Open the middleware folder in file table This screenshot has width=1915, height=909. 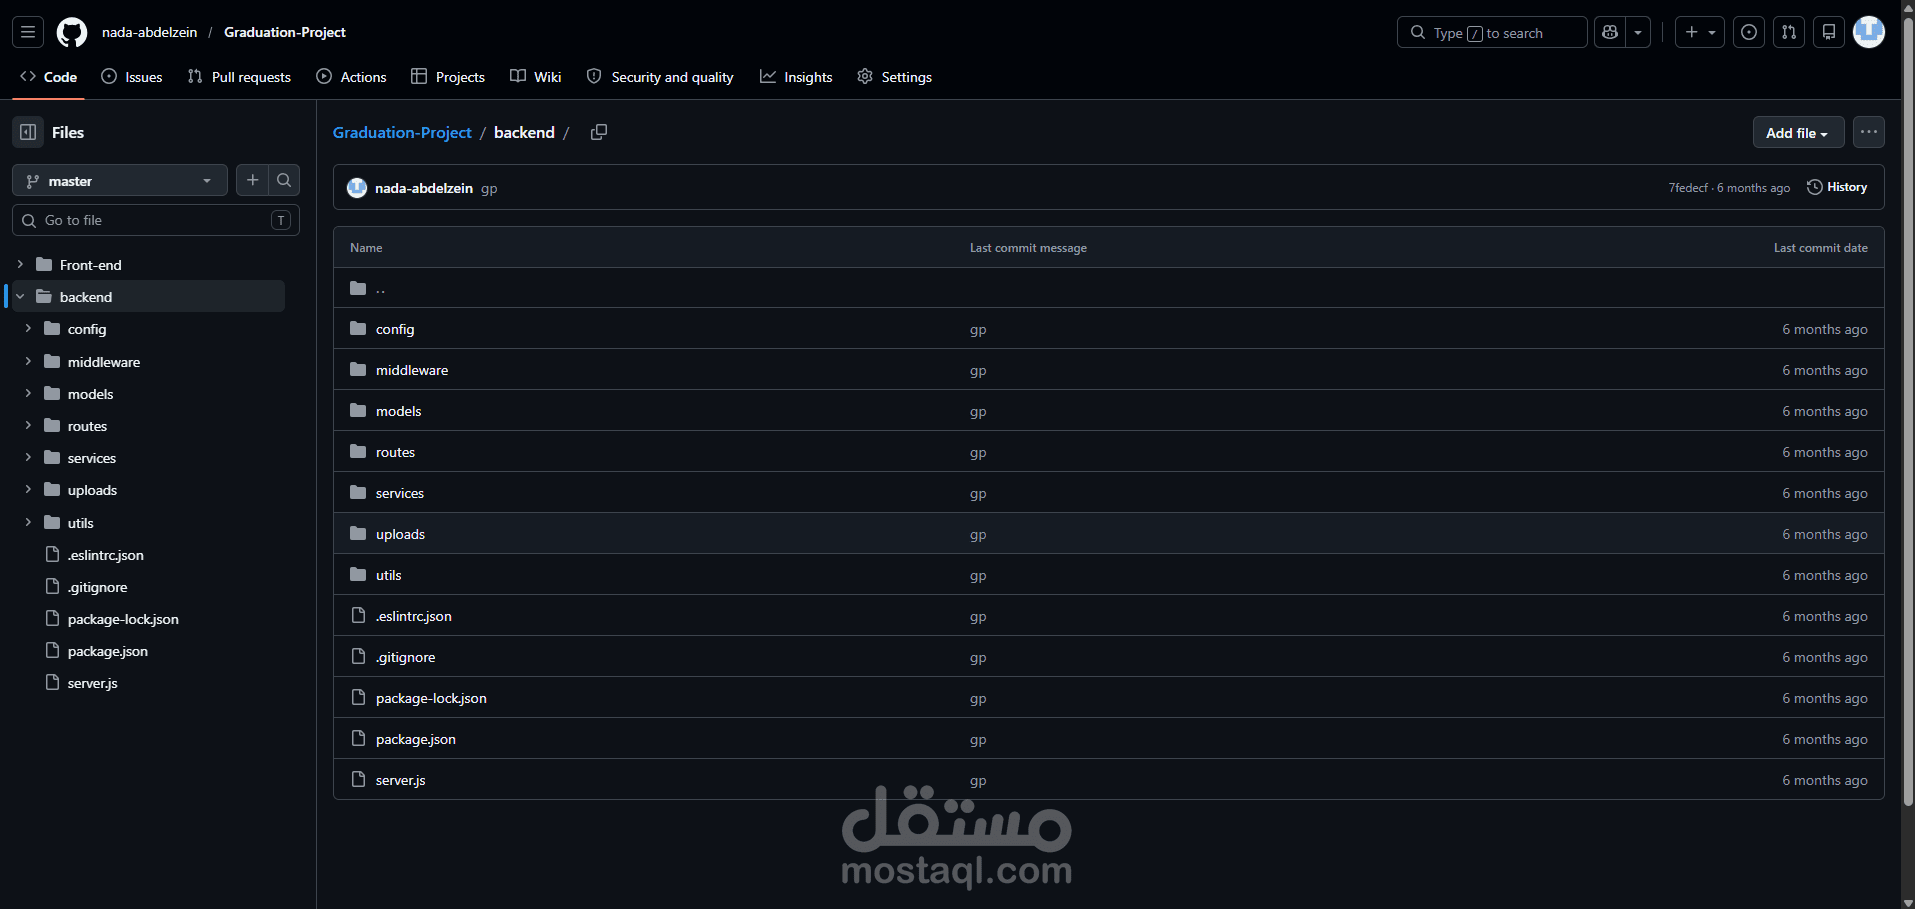pos(412,370)
